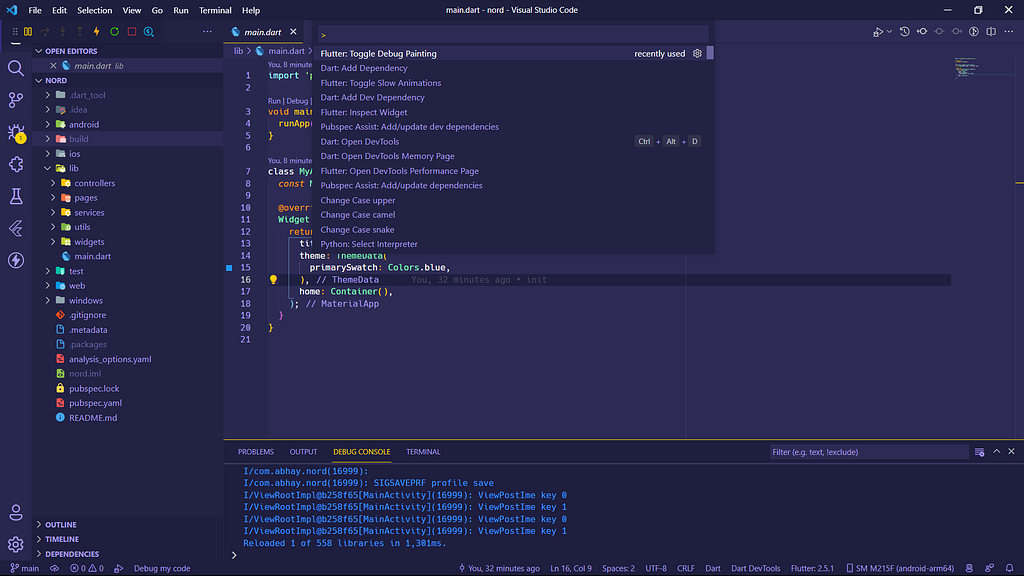The width and height of the screenshot is (1024, 576).
Task: Switch to the PROBLEMS tab
Action: click(x=256, y=452)
